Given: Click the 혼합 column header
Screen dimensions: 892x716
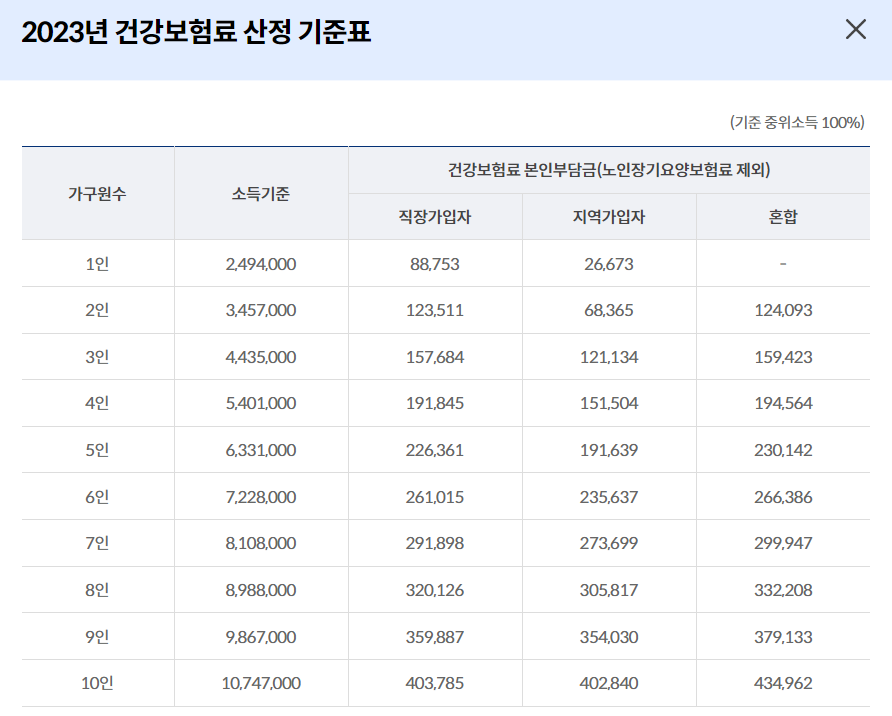Looking at the screenshot, I should (783, 217).
